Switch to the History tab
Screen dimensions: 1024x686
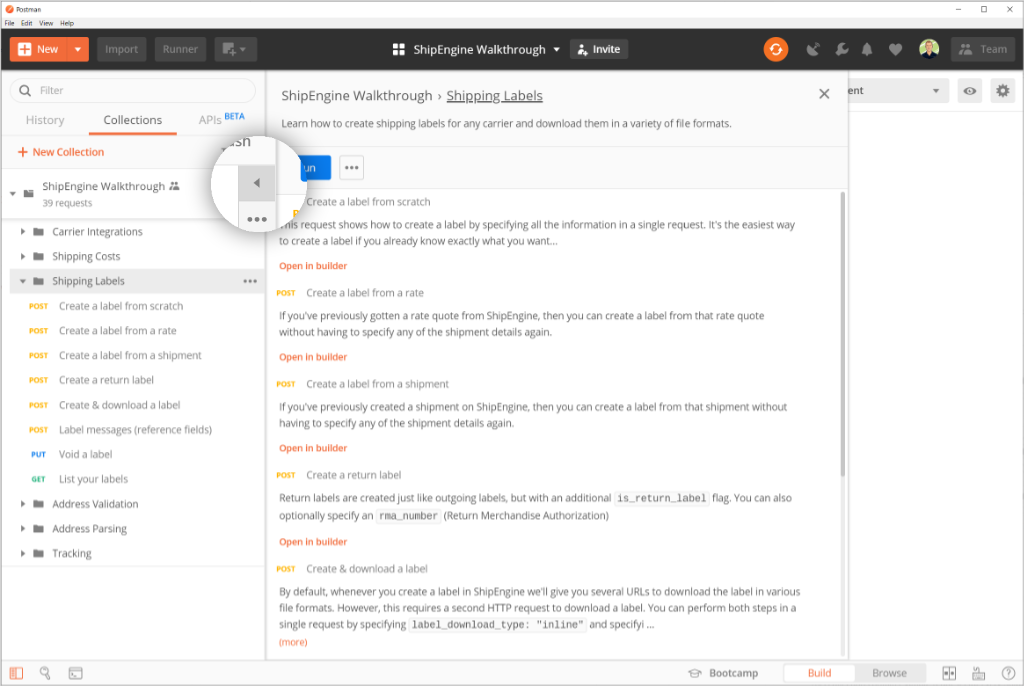[45, 120]
